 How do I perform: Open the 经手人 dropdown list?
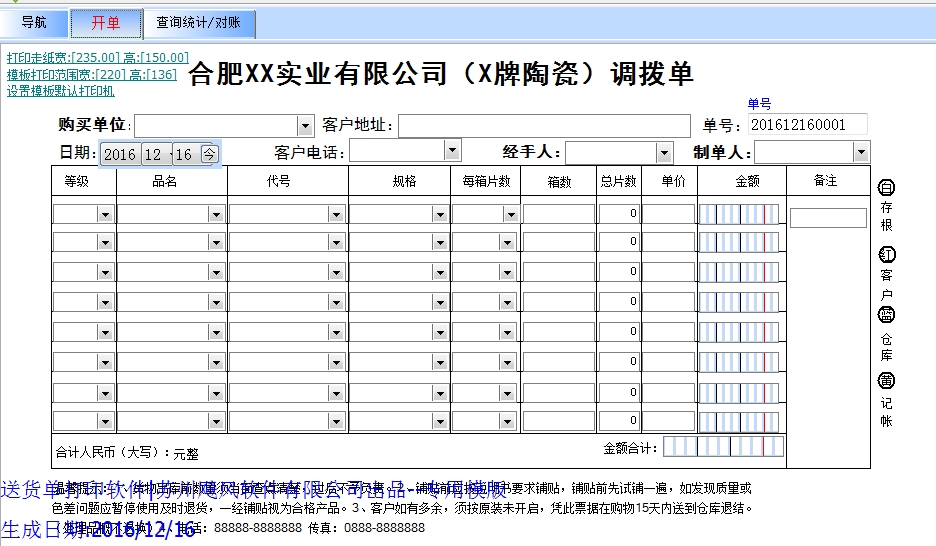click(664, 153)
